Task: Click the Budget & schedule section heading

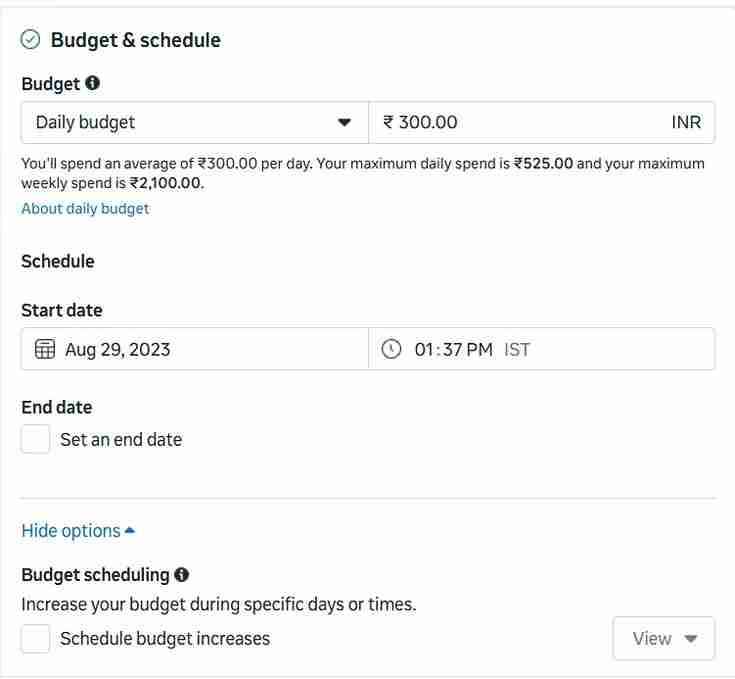Action: (136, 40)
